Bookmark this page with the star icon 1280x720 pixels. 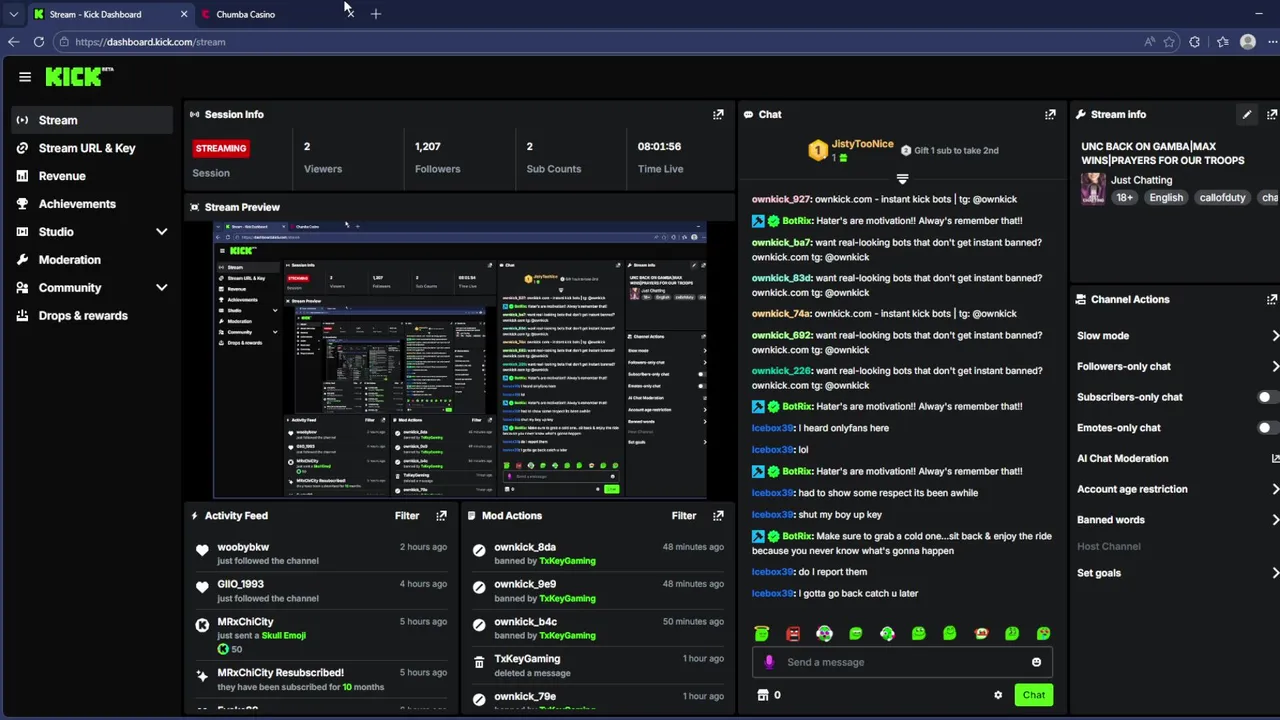(x=1169, y=42)
